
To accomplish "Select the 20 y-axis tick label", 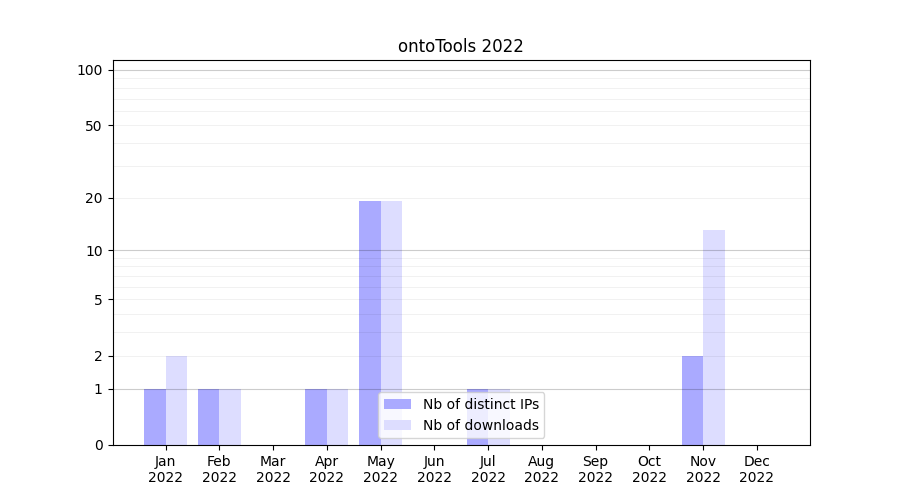I will pos(94,198).
